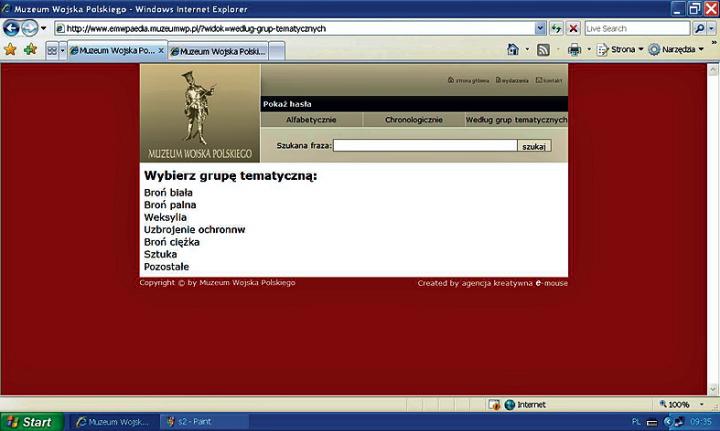Viewport: 720px width, 431px height.
Task: Switch to the Alfabetycznie tab
Action: tap(310, 120)
